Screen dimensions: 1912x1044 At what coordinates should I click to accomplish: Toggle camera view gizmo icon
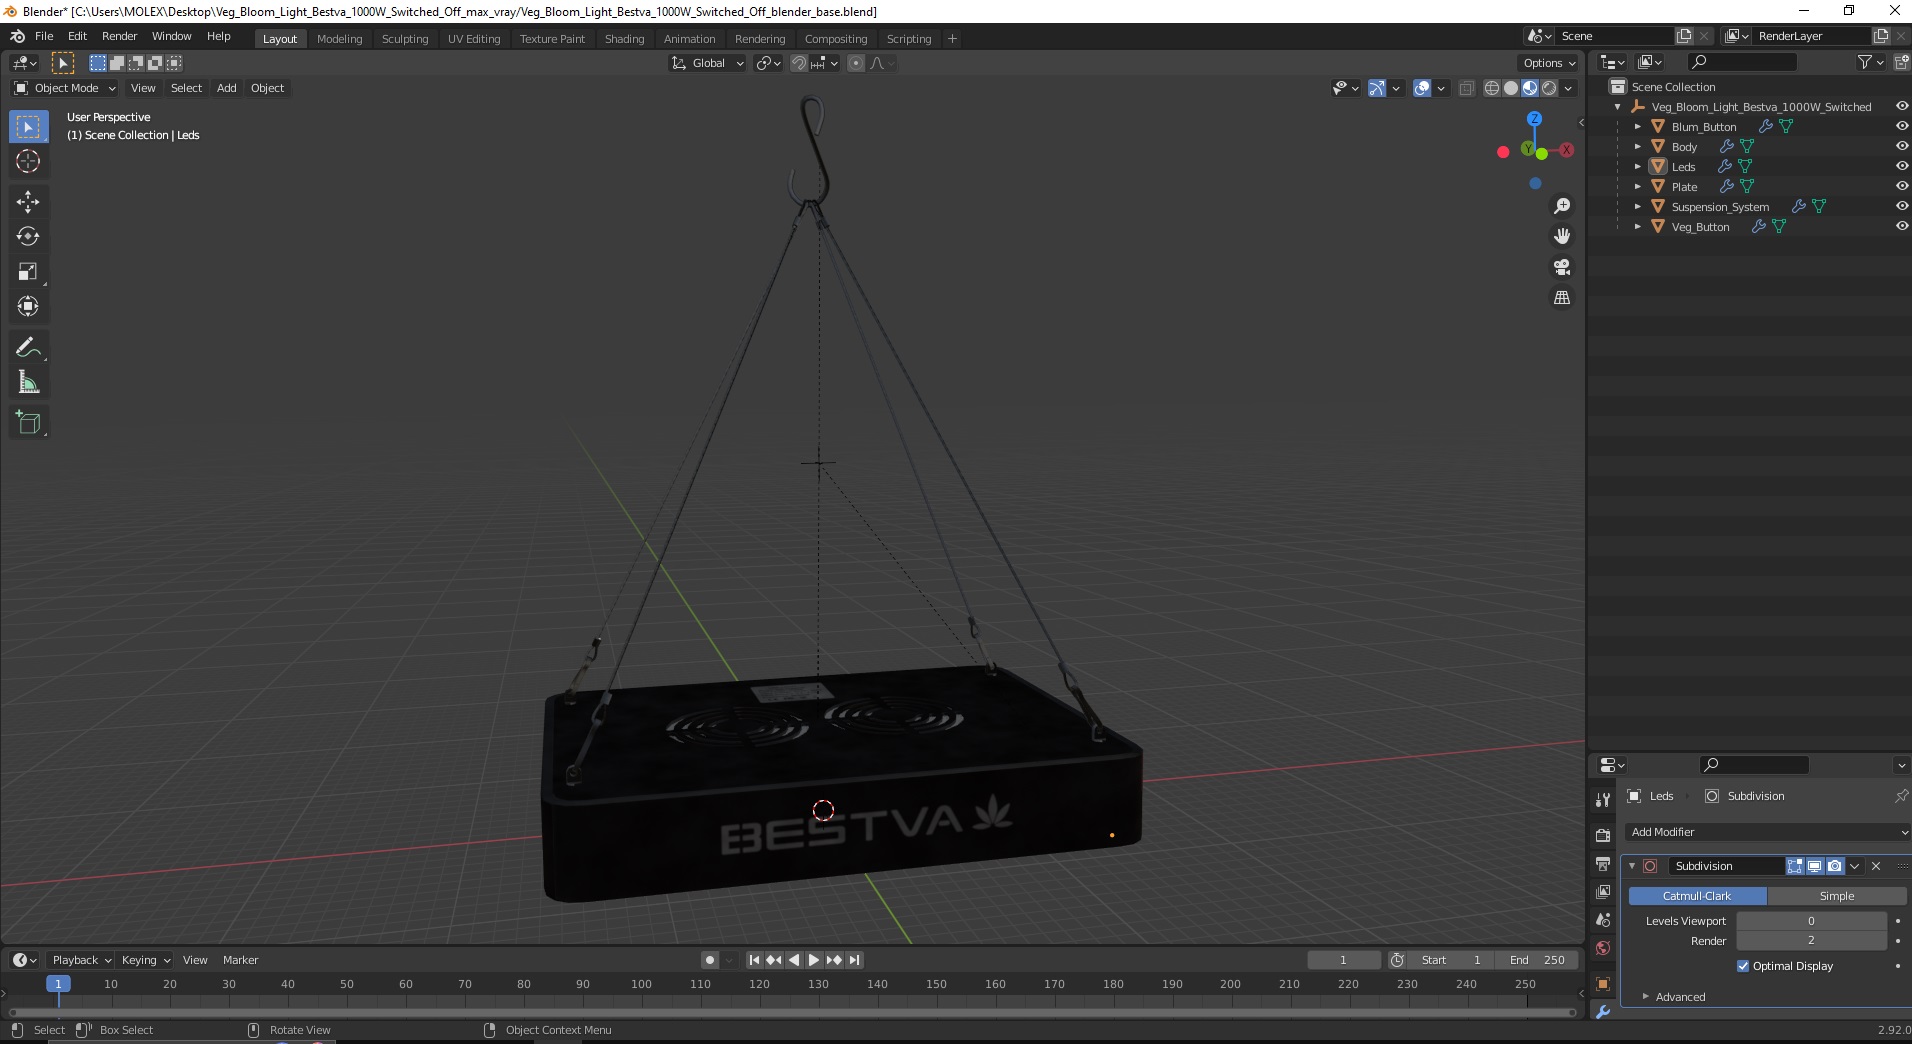point(1562,267)
